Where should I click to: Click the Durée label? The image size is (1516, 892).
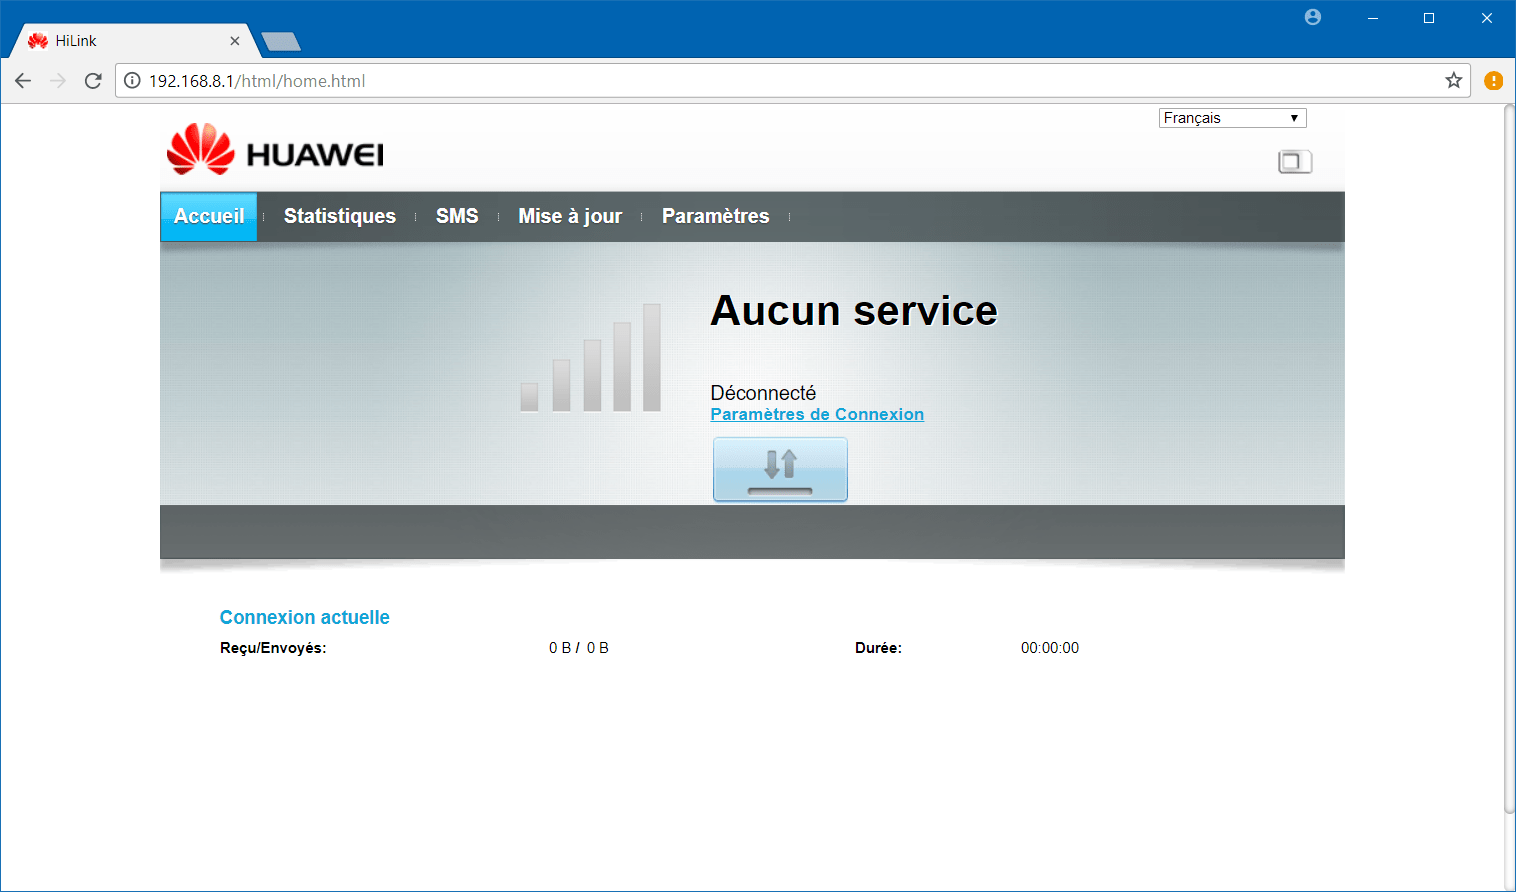pos(878,648)
